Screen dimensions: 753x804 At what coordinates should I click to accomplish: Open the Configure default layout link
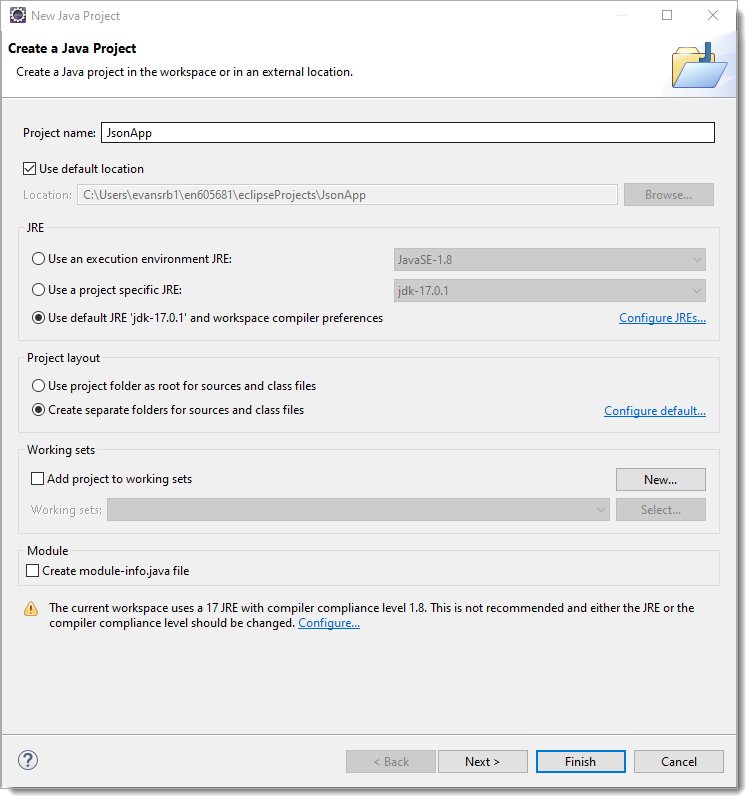pos(655,411)
